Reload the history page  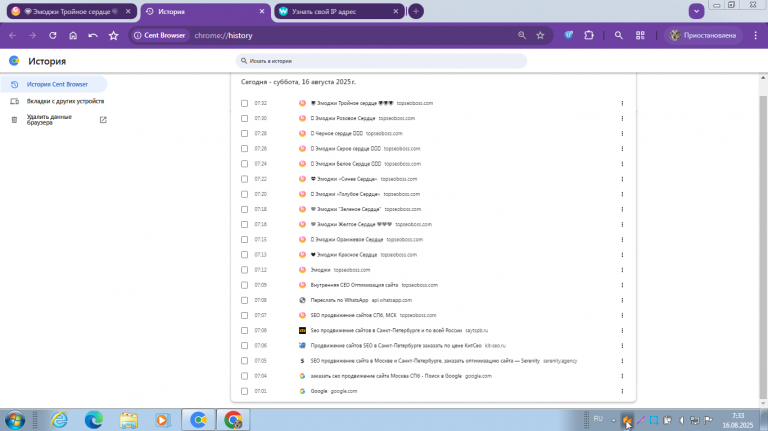(53, 35)
